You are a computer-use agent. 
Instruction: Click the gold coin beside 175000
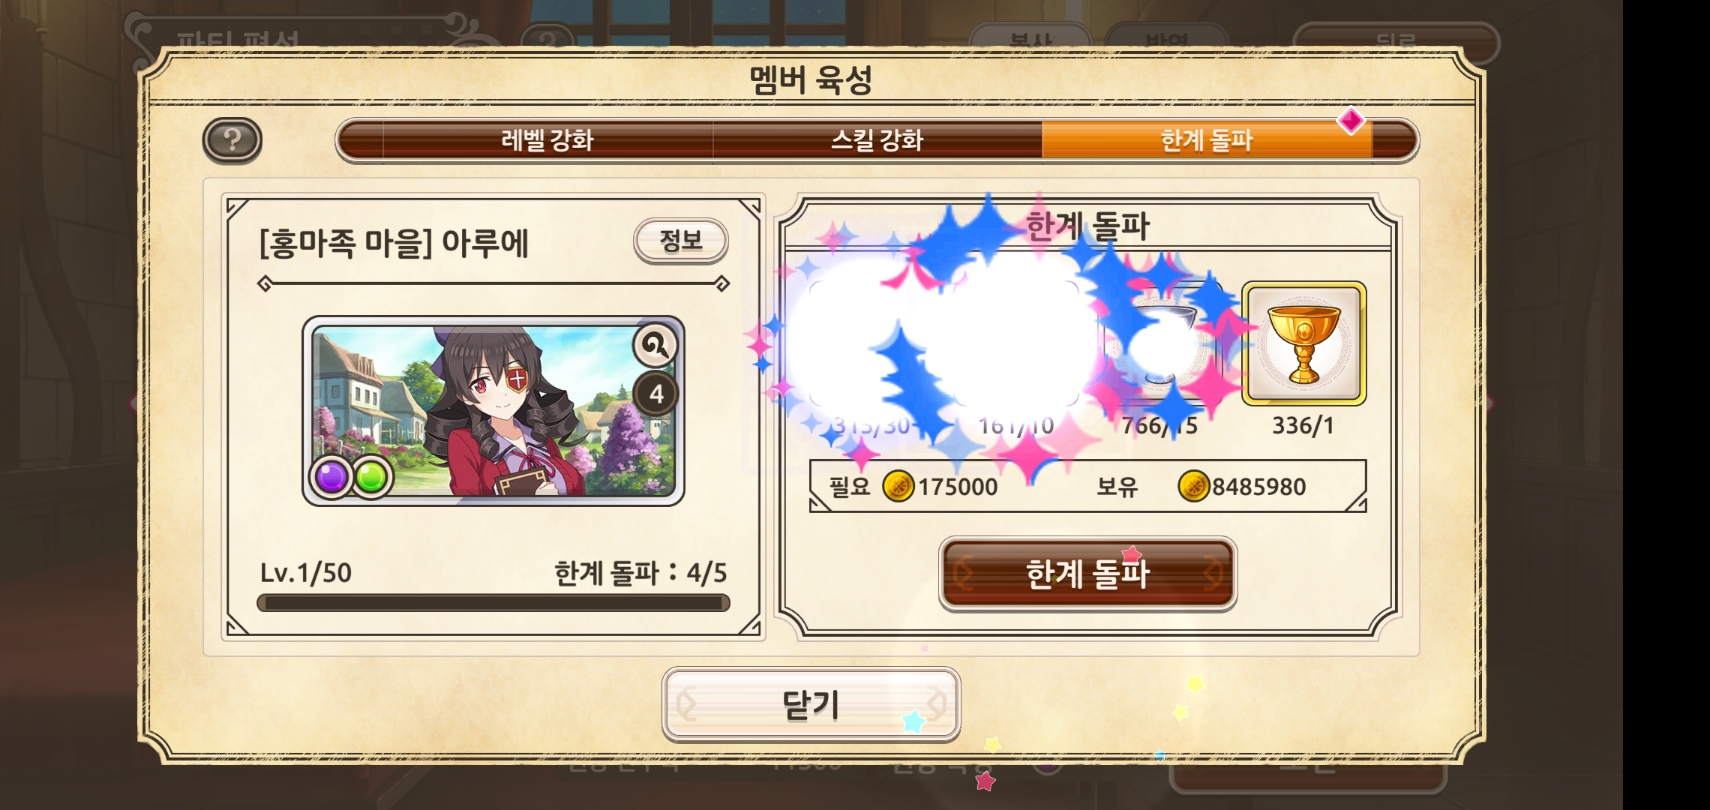(x=898, y=486)
